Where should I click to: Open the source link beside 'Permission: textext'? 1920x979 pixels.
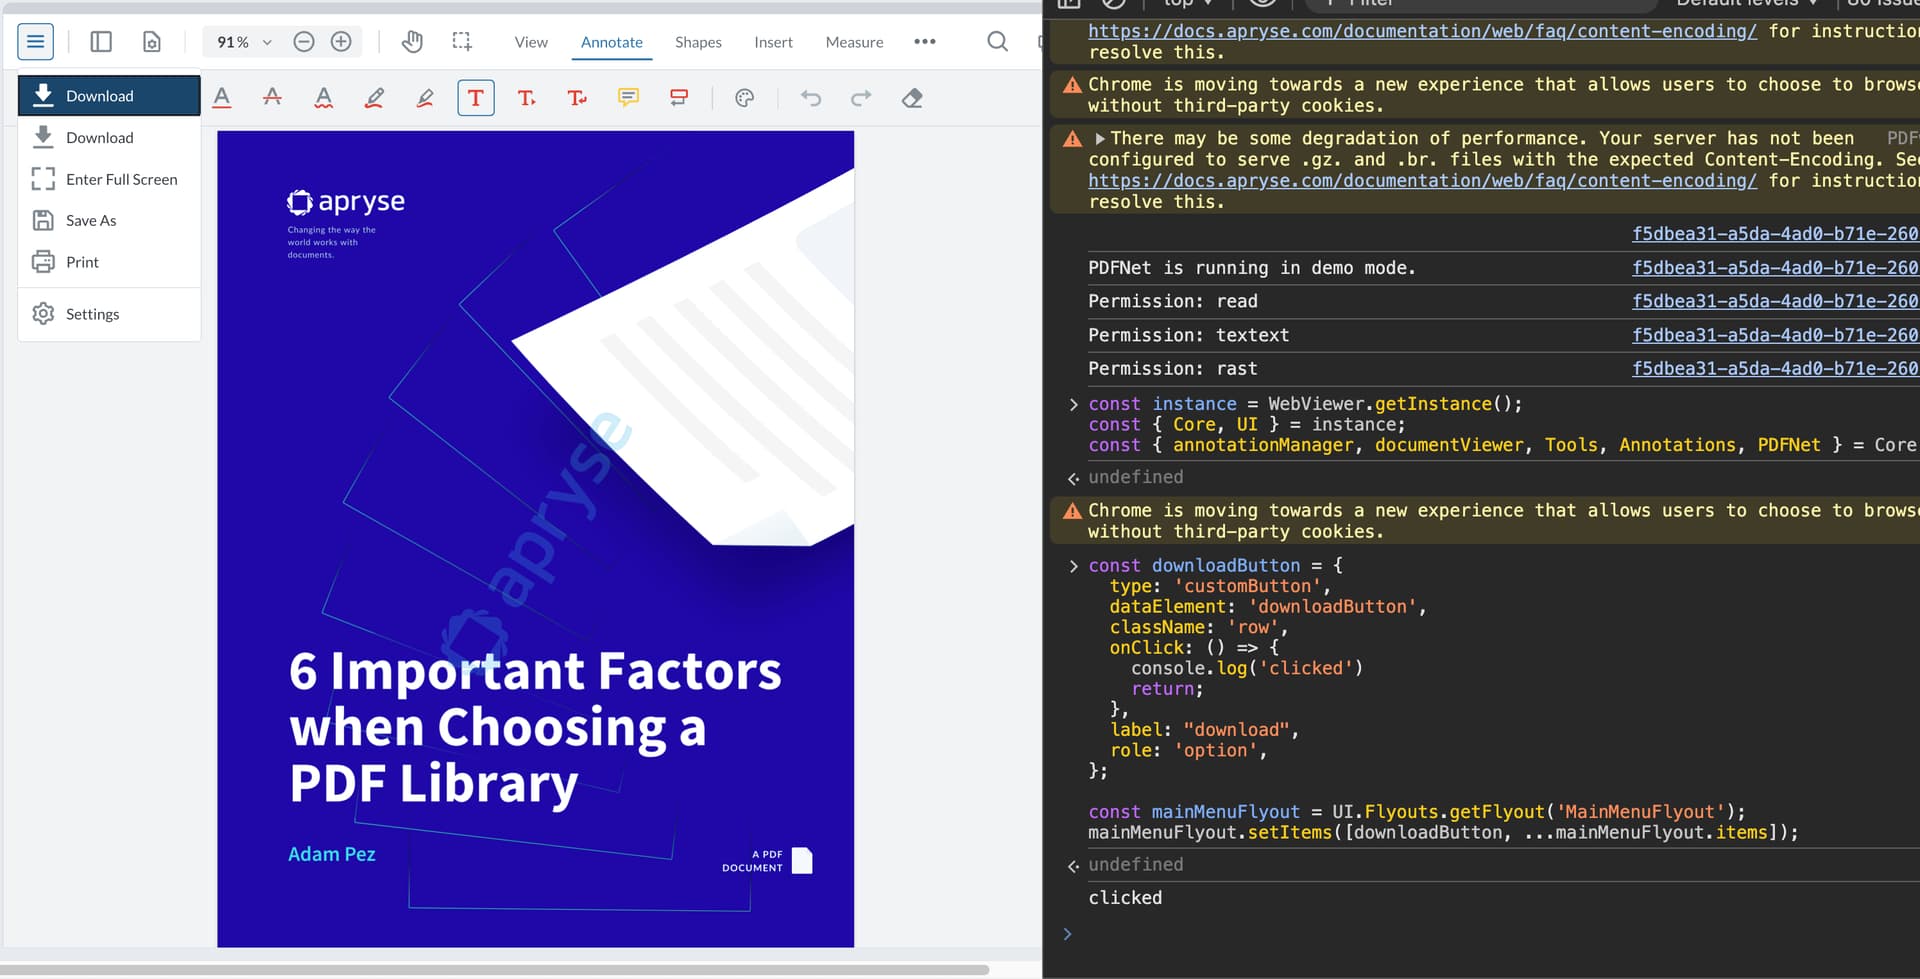click(x=1775, y=335)
